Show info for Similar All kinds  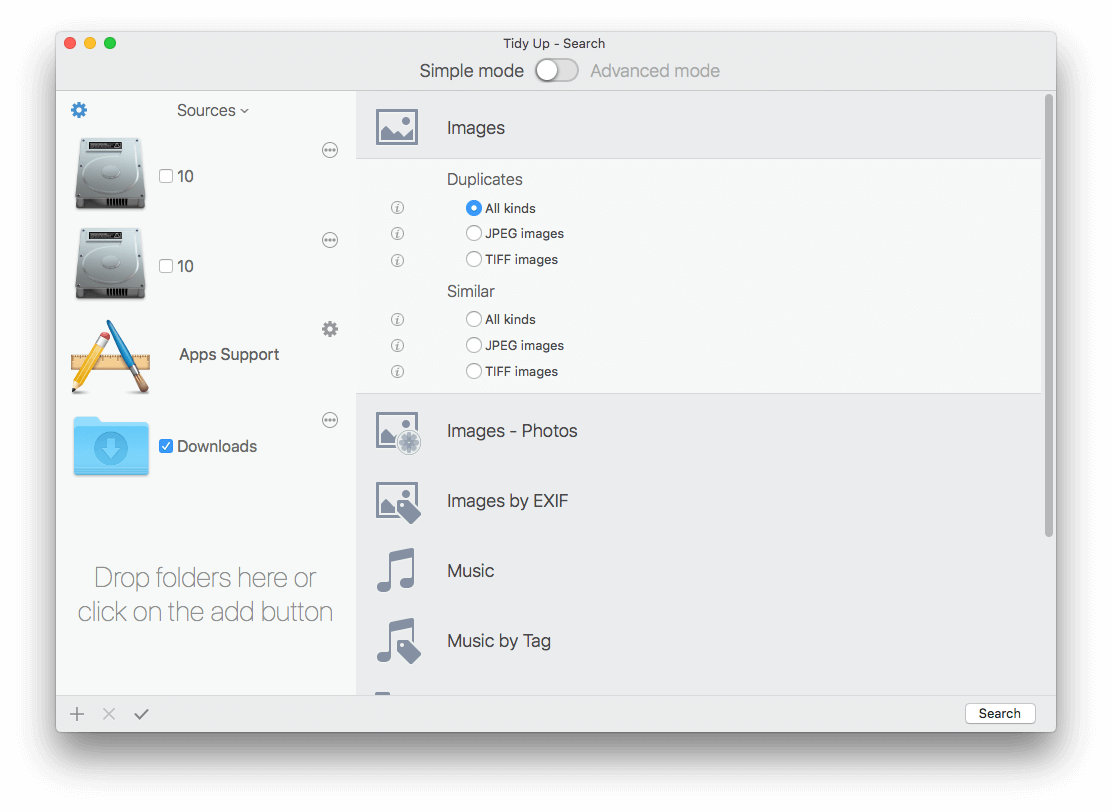tap(397, 320)
